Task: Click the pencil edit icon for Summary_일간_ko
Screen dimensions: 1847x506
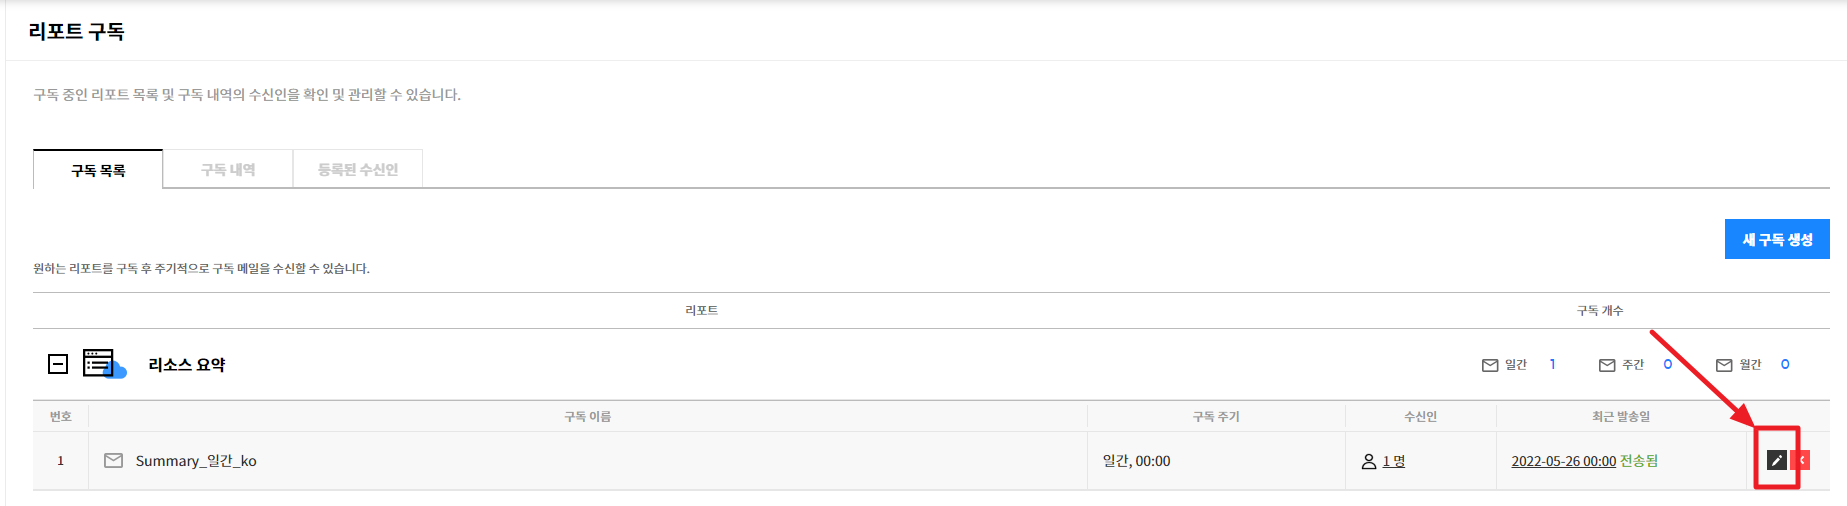Action: pos(1776,460)
